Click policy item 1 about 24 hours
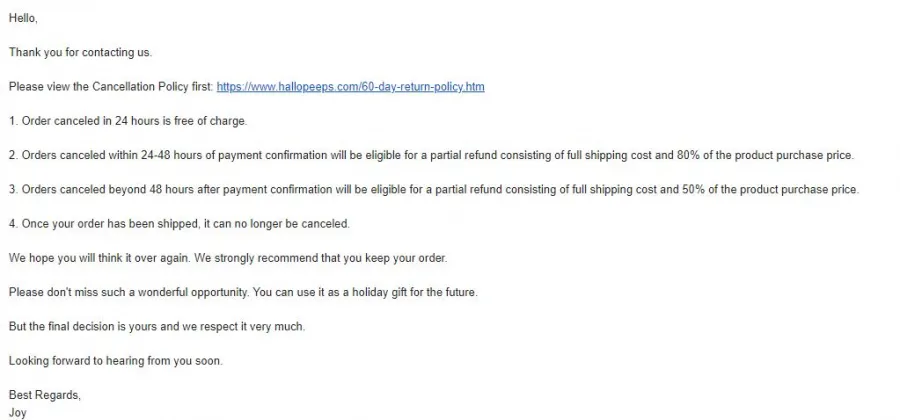The width and height of the screenshot is (900, 420). [128, 121]
